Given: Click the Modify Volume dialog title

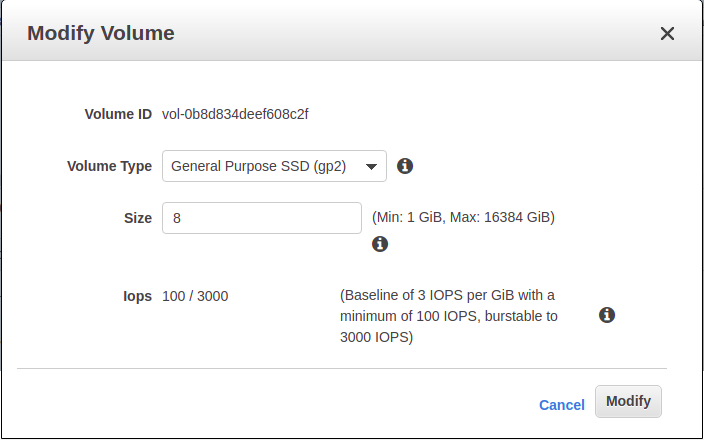Looking at the screenshot, I should pyautogui.click(x=101, y=33).
